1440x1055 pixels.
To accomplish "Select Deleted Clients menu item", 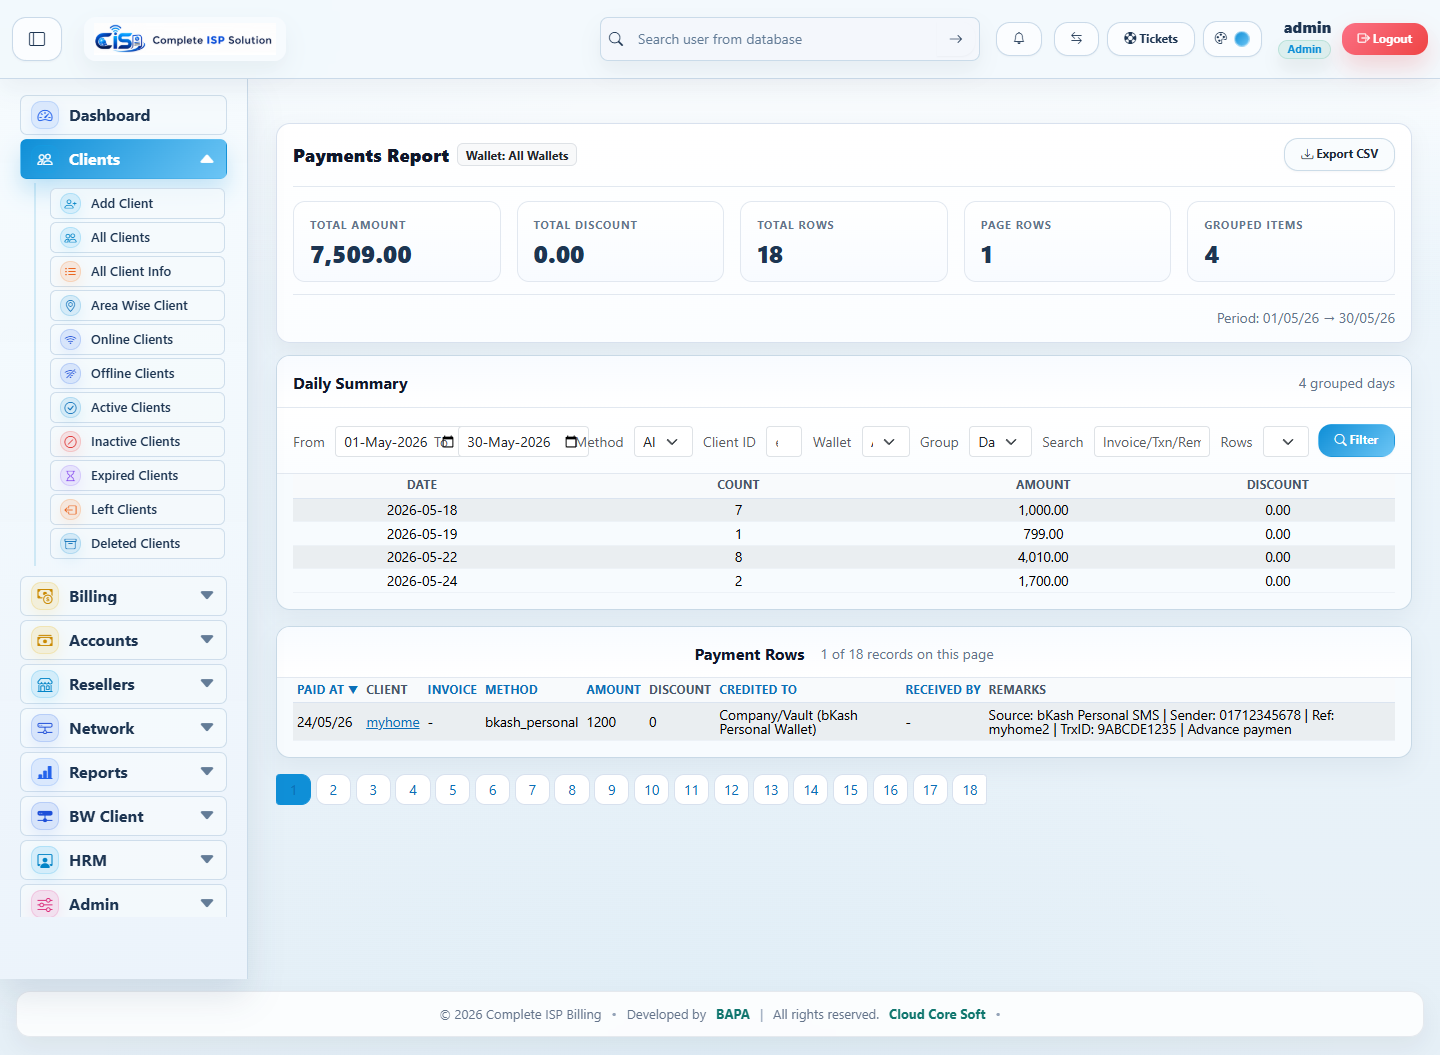I will [137, 544].
